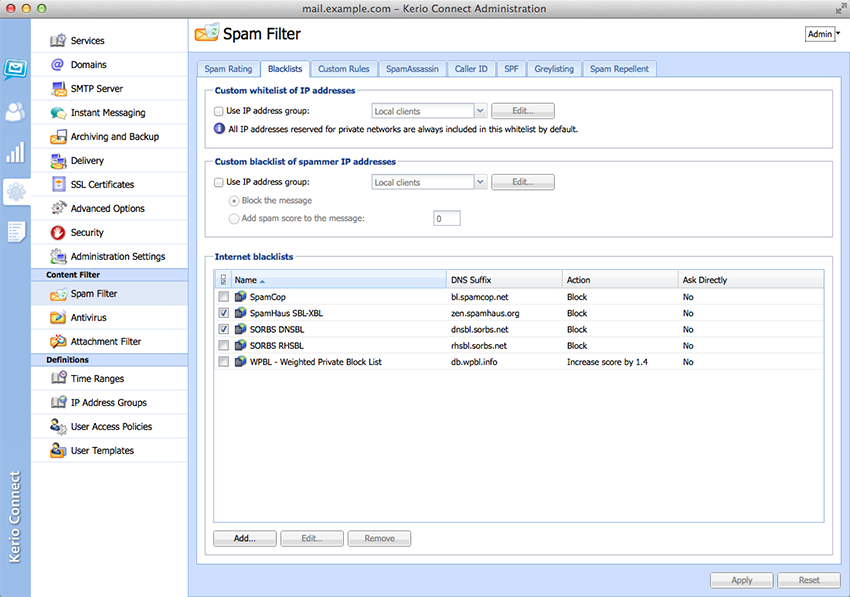
Task: Click the spam score input field
Action: click(x=446, y=219)
